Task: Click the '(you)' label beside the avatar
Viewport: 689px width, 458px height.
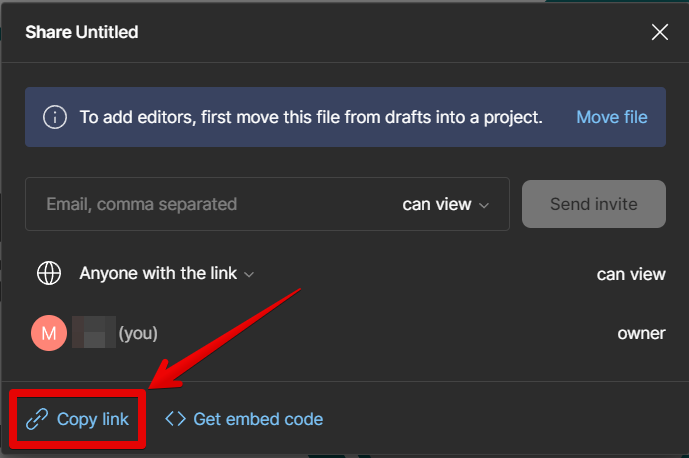Action: click(138, 333)
